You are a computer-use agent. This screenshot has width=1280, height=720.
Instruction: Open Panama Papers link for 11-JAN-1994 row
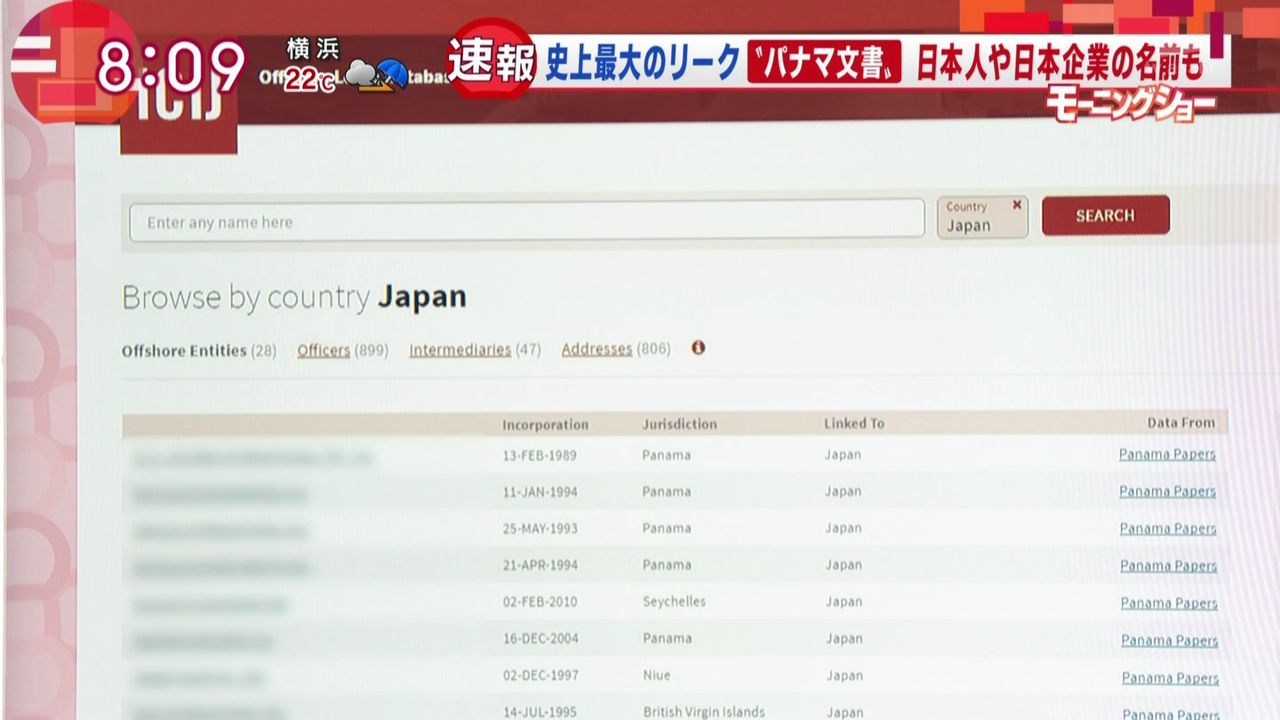1167,491
